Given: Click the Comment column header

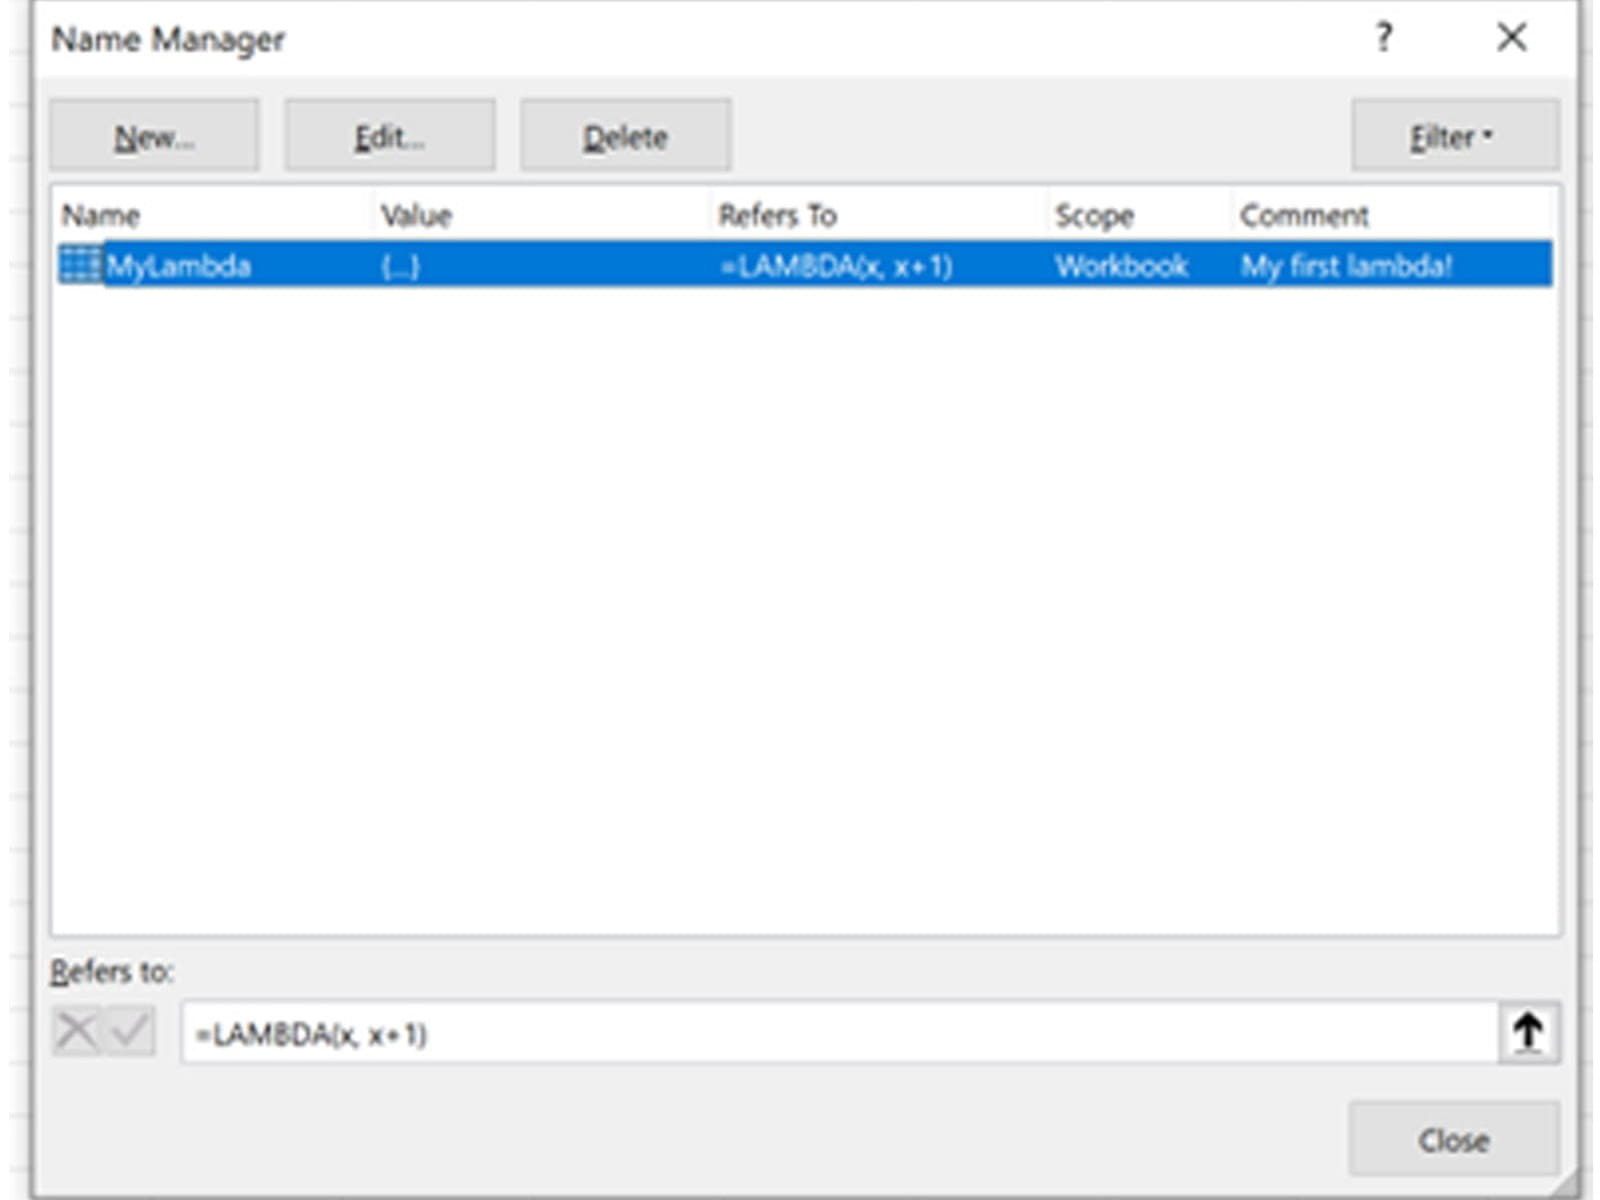Looking at the screenshot, I should point(1304,215).
